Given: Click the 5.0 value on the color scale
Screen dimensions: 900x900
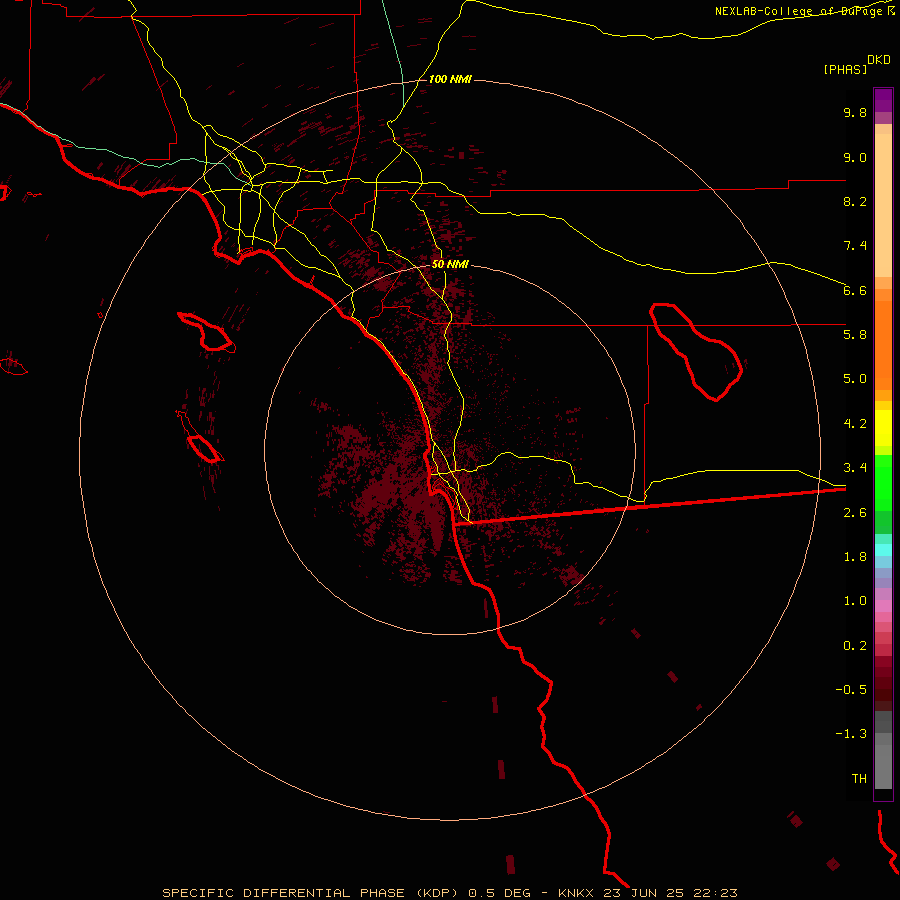Looking at the screenshot, I should 855,379.
